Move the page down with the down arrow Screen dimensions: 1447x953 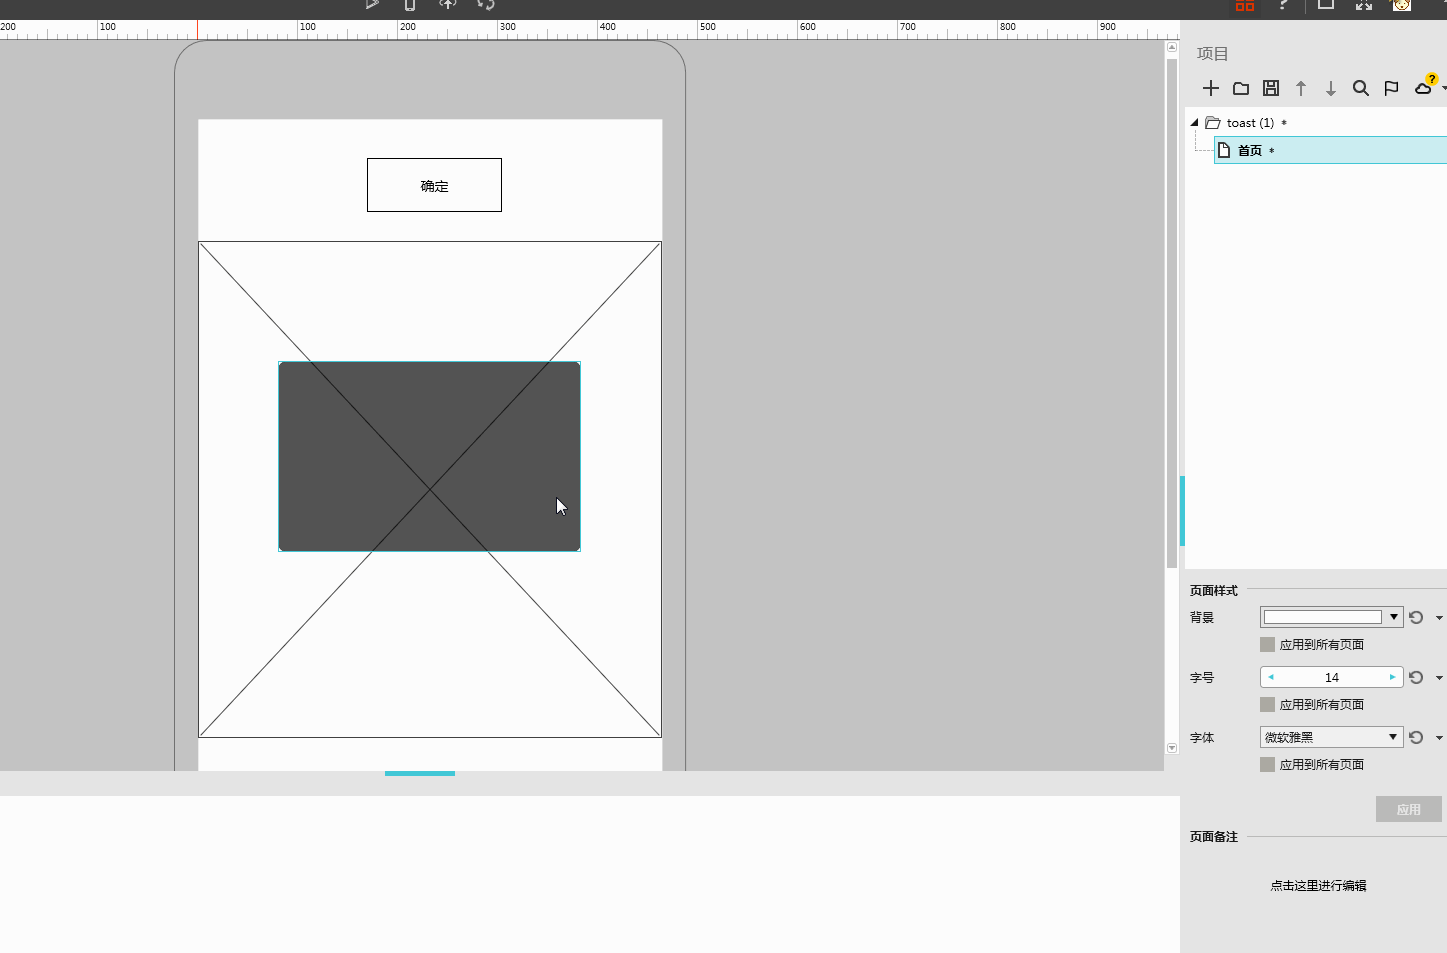pos(1331,88)
